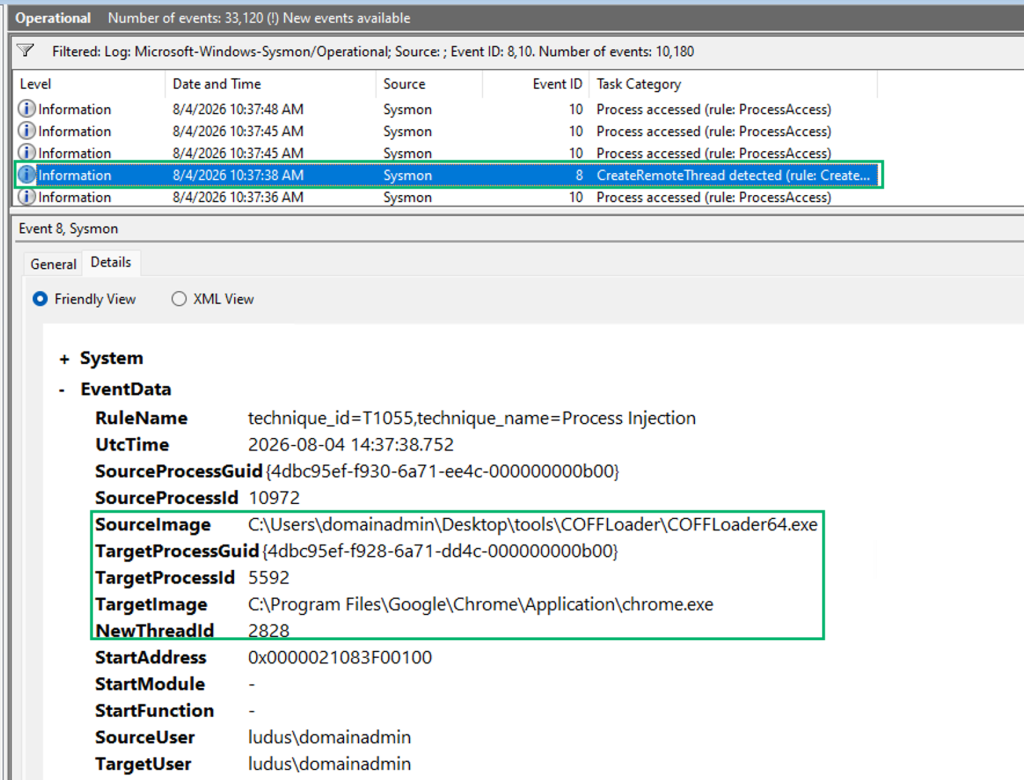
Task: Select the XML View radio button
Action: pos(178,299)
